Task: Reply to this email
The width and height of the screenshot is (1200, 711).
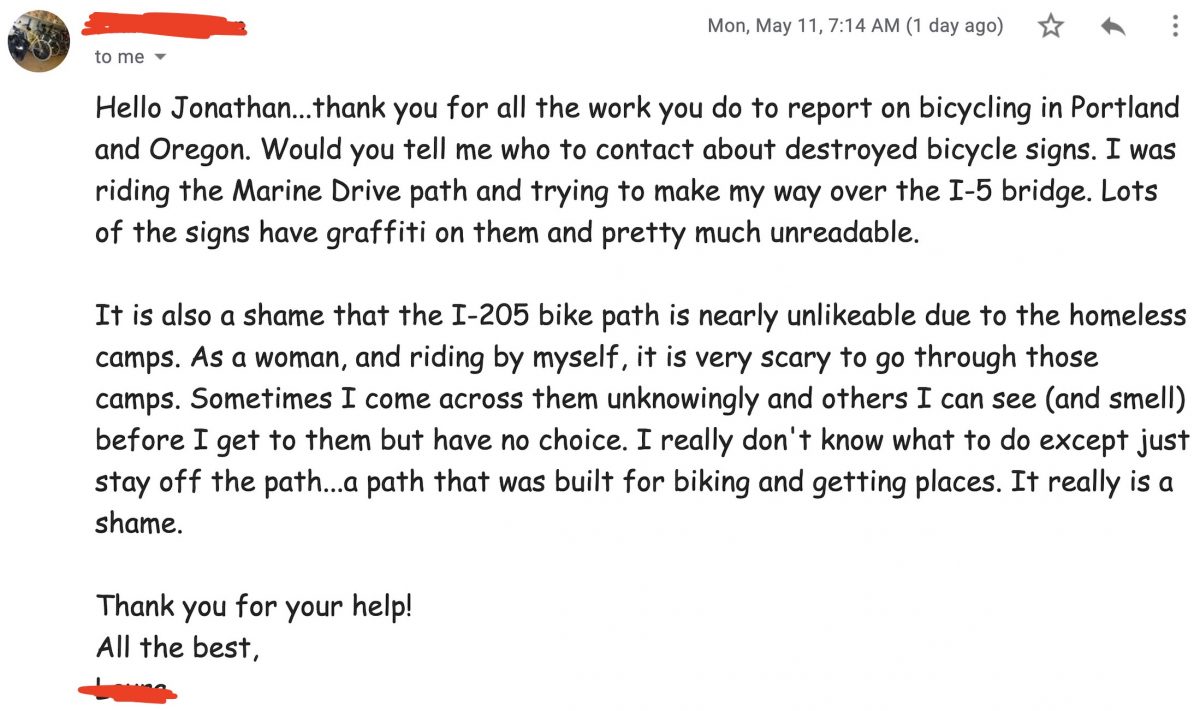Action: click(1113, 27)
